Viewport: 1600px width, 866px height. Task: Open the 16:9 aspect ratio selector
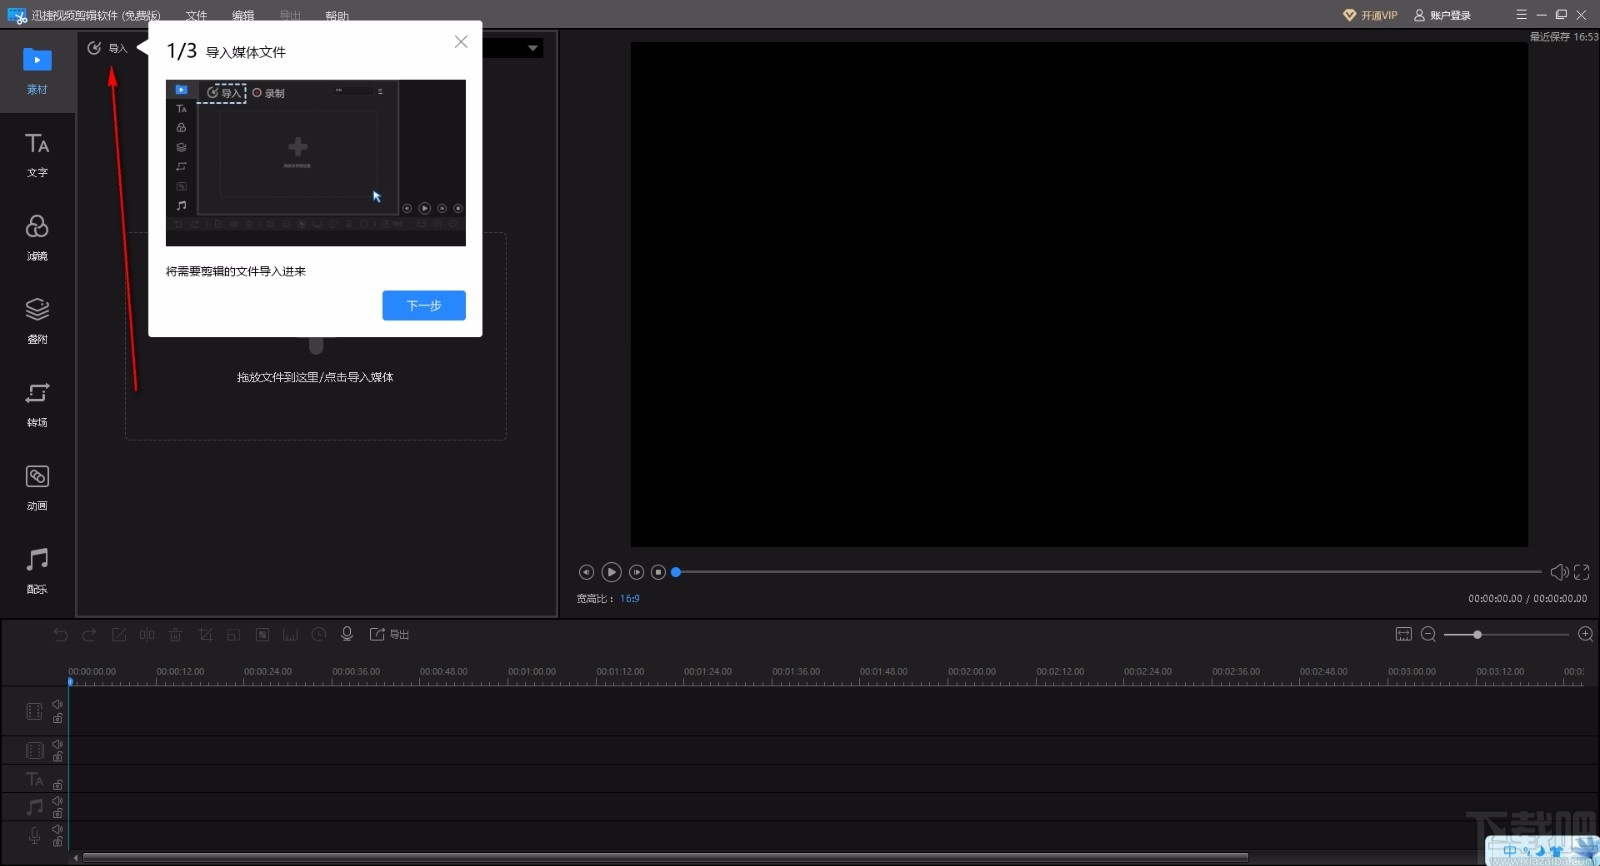click(629, 599)
